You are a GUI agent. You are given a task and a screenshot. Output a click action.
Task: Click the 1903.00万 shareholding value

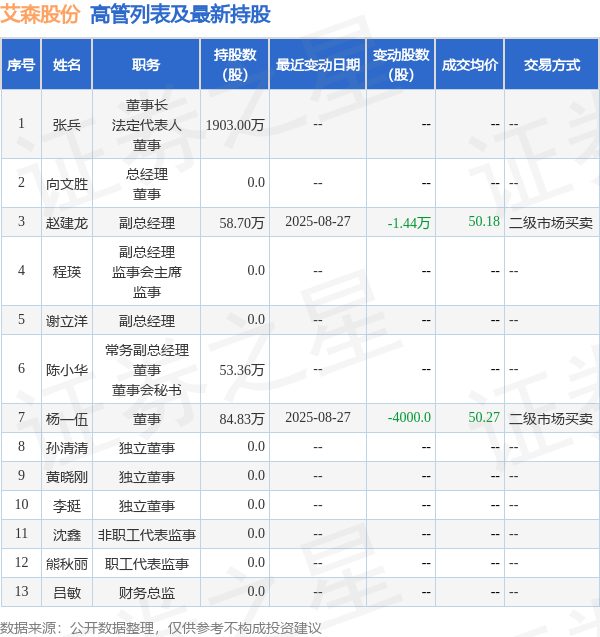tap(235, 125)
